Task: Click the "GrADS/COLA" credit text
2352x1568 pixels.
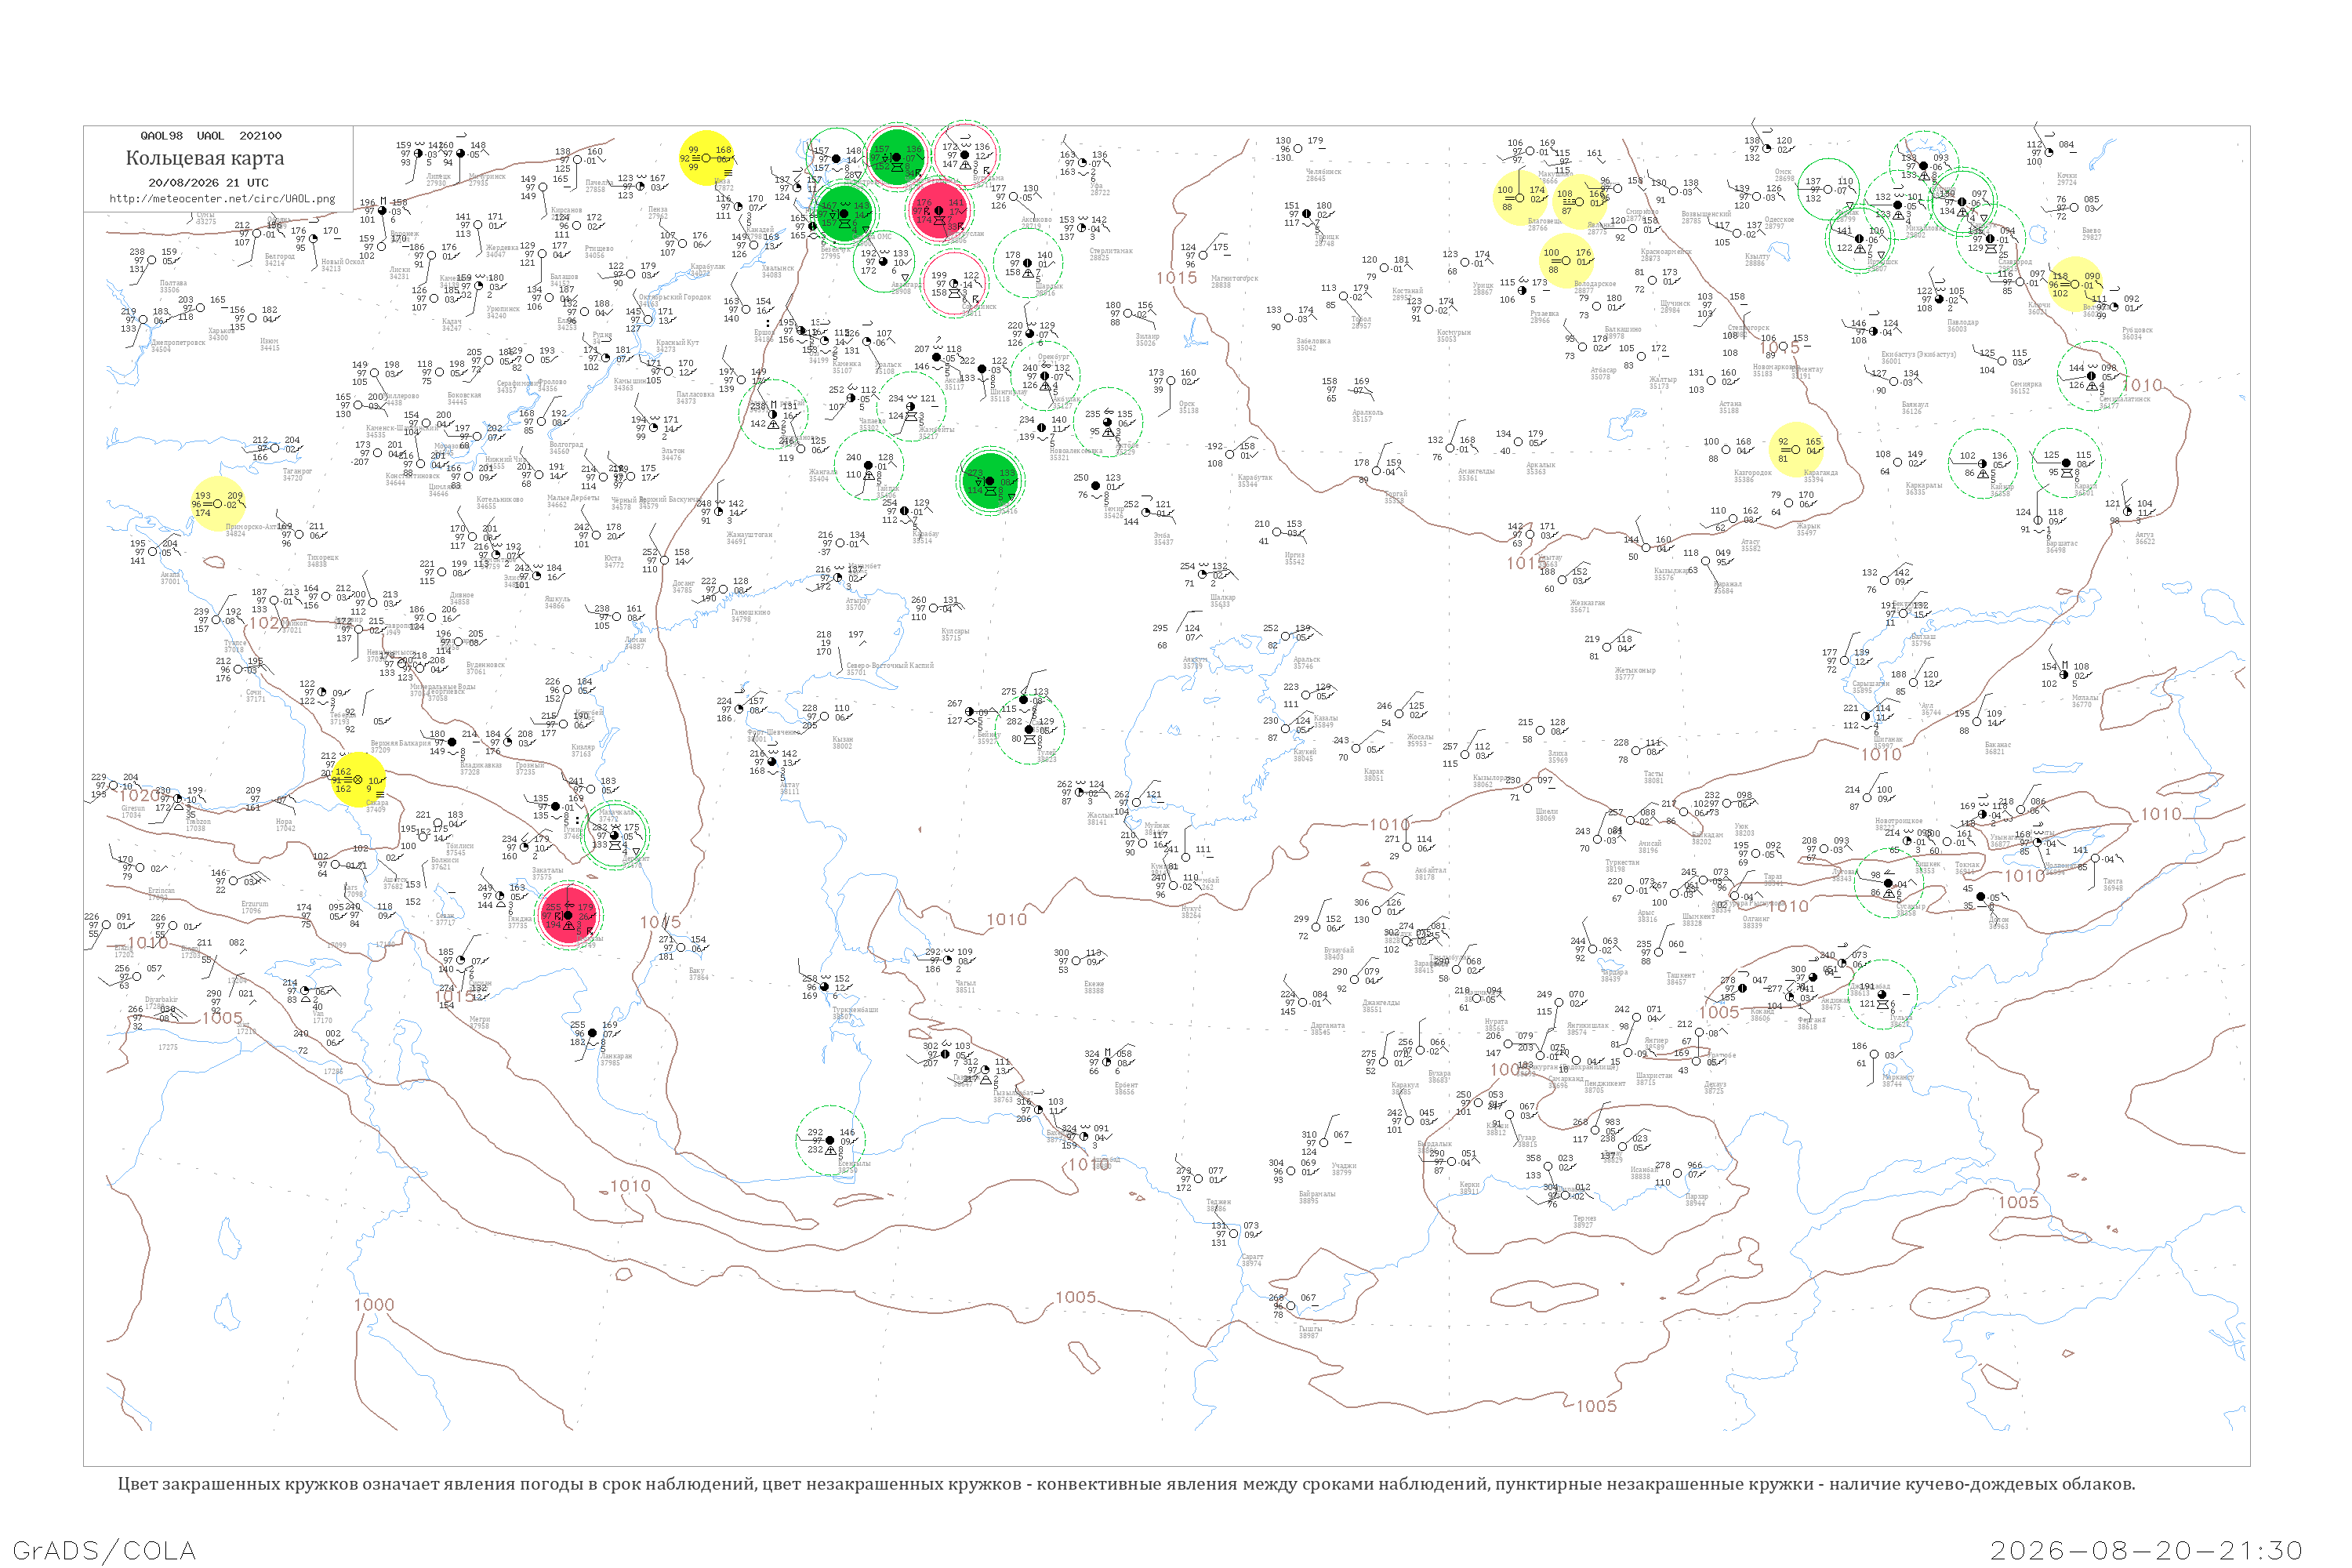Action: click(x=104, y=1551)
